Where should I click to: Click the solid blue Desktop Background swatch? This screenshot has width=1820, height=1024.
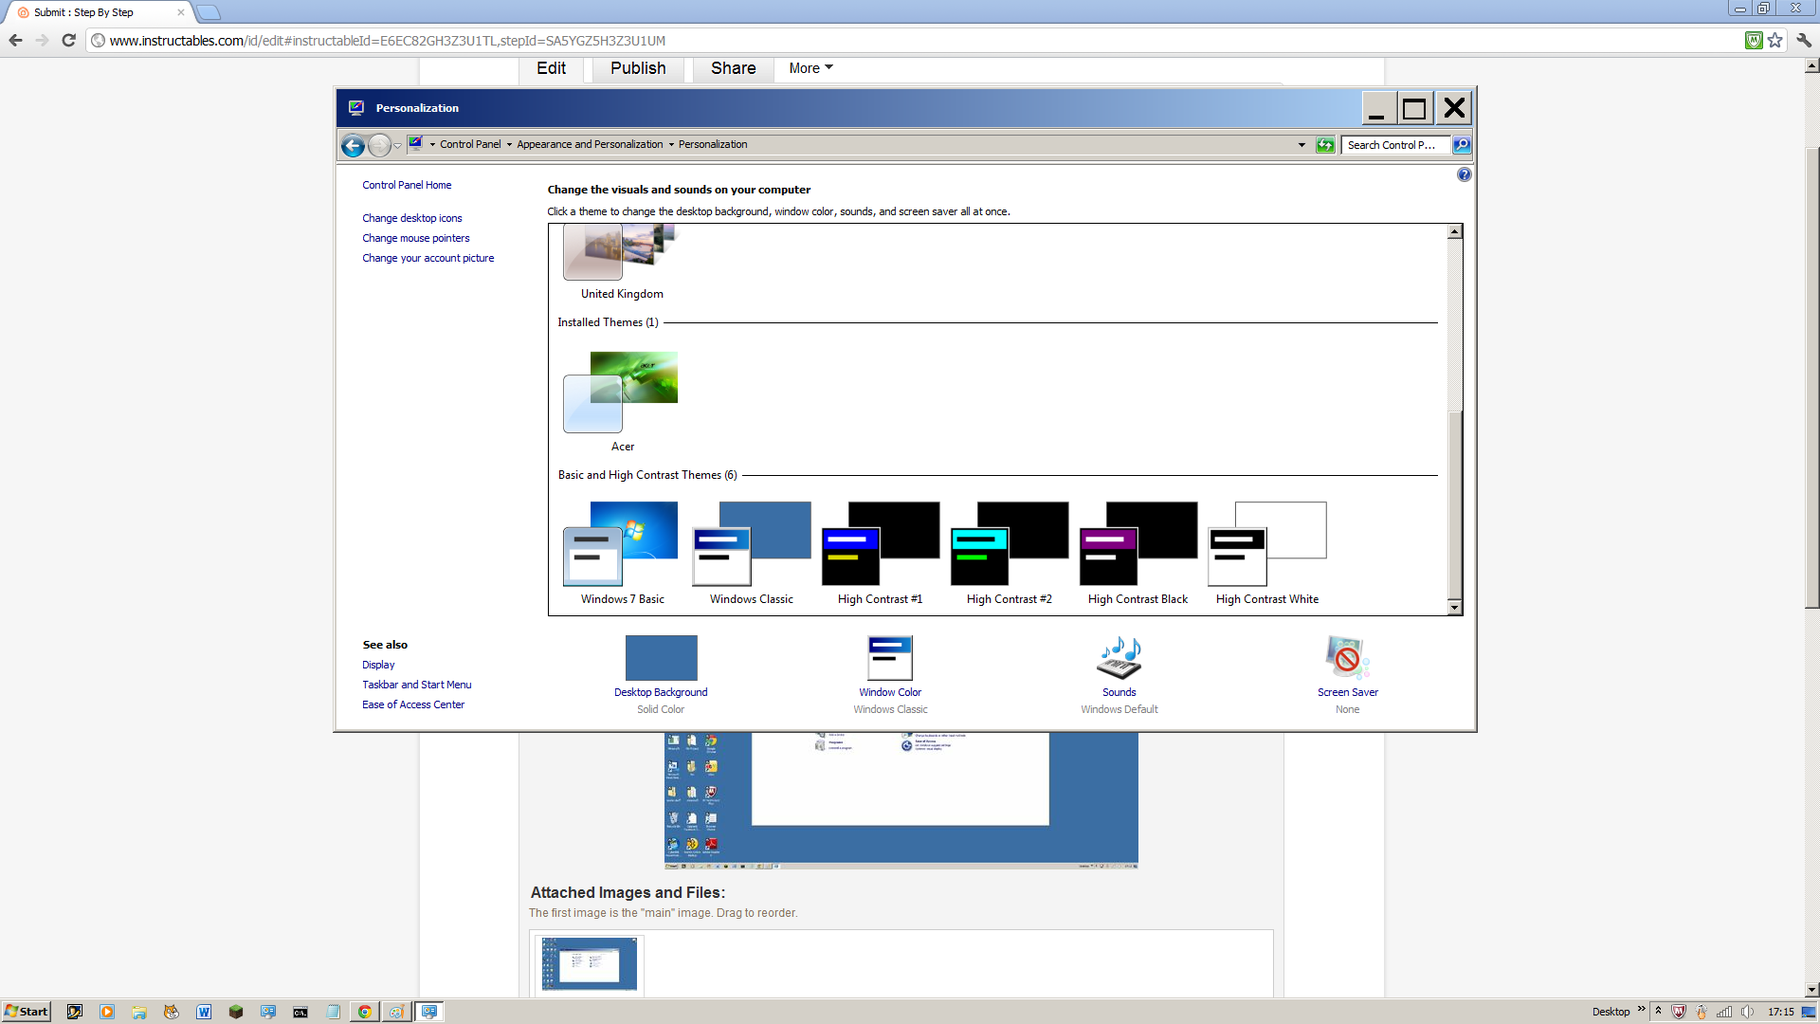pyautogui.click(x=659, y=657)
